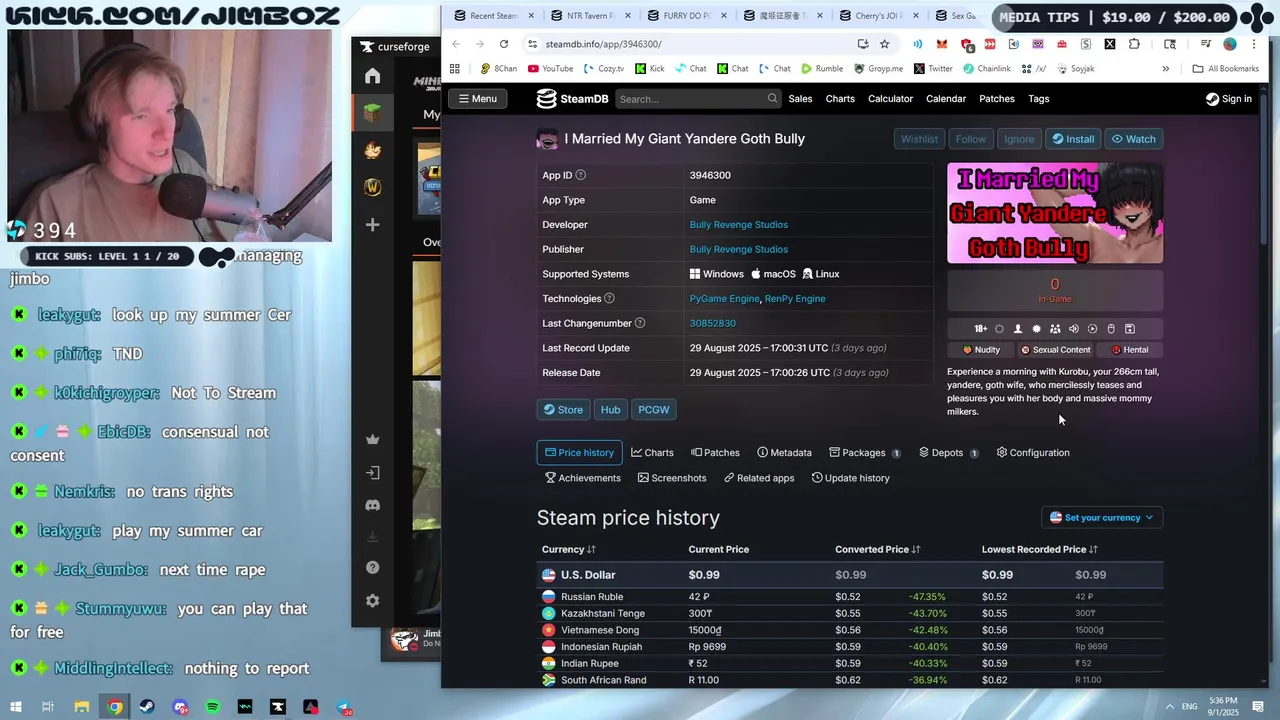The width and height of the screenshot is (1280, 720).
Task: Select the Minecraft block icon in CurseForge
Action: [x=372, y=113]
